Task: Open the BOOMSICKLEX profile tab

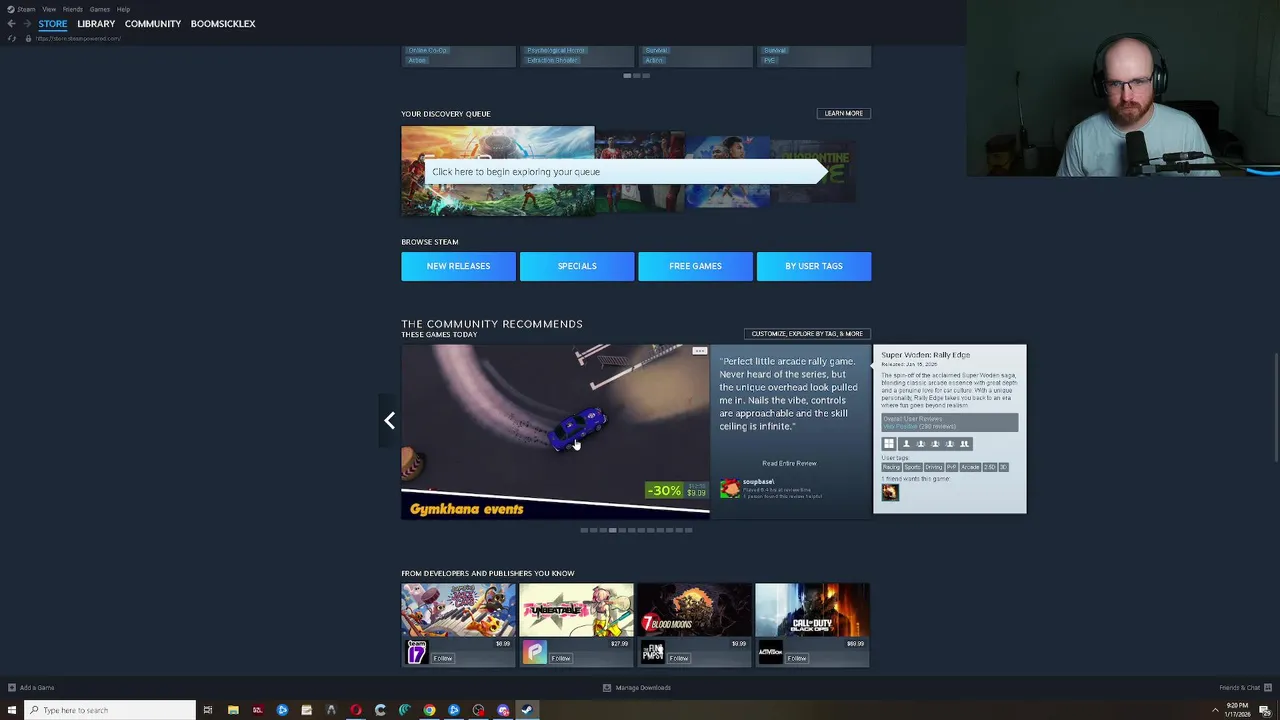Action: pyautogui.click(x=223, y=23)
